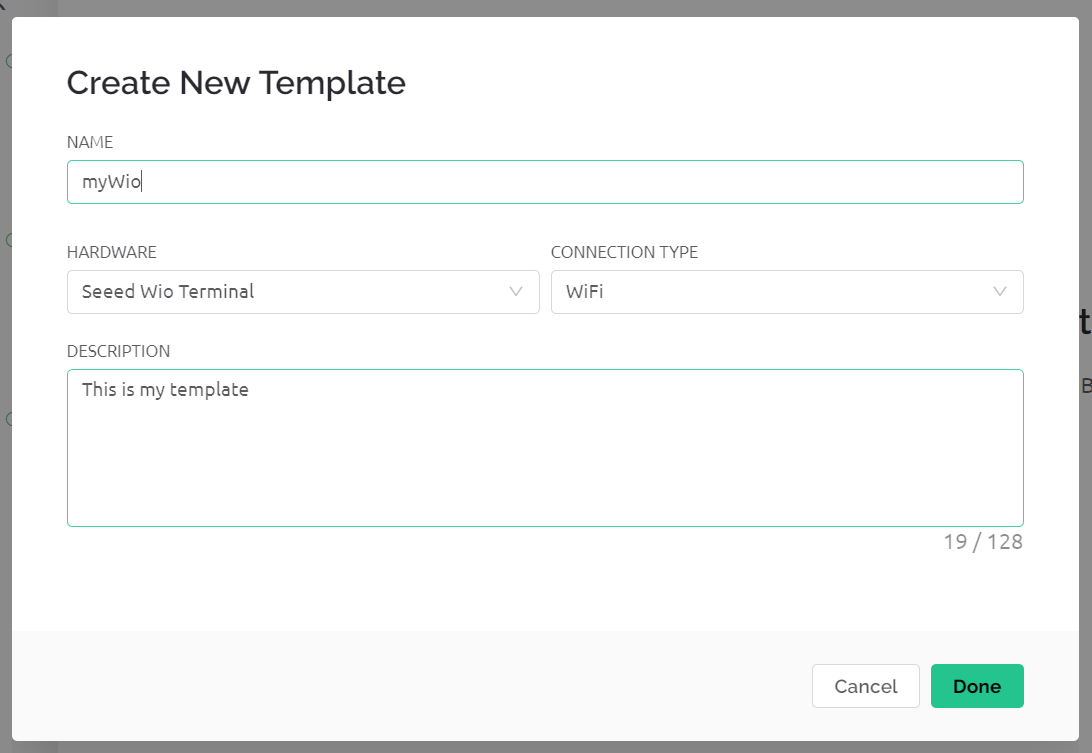Screen dimensions: 1092x753
Task: Click the HARDWARE field label
Action: [x=111, y=252]
